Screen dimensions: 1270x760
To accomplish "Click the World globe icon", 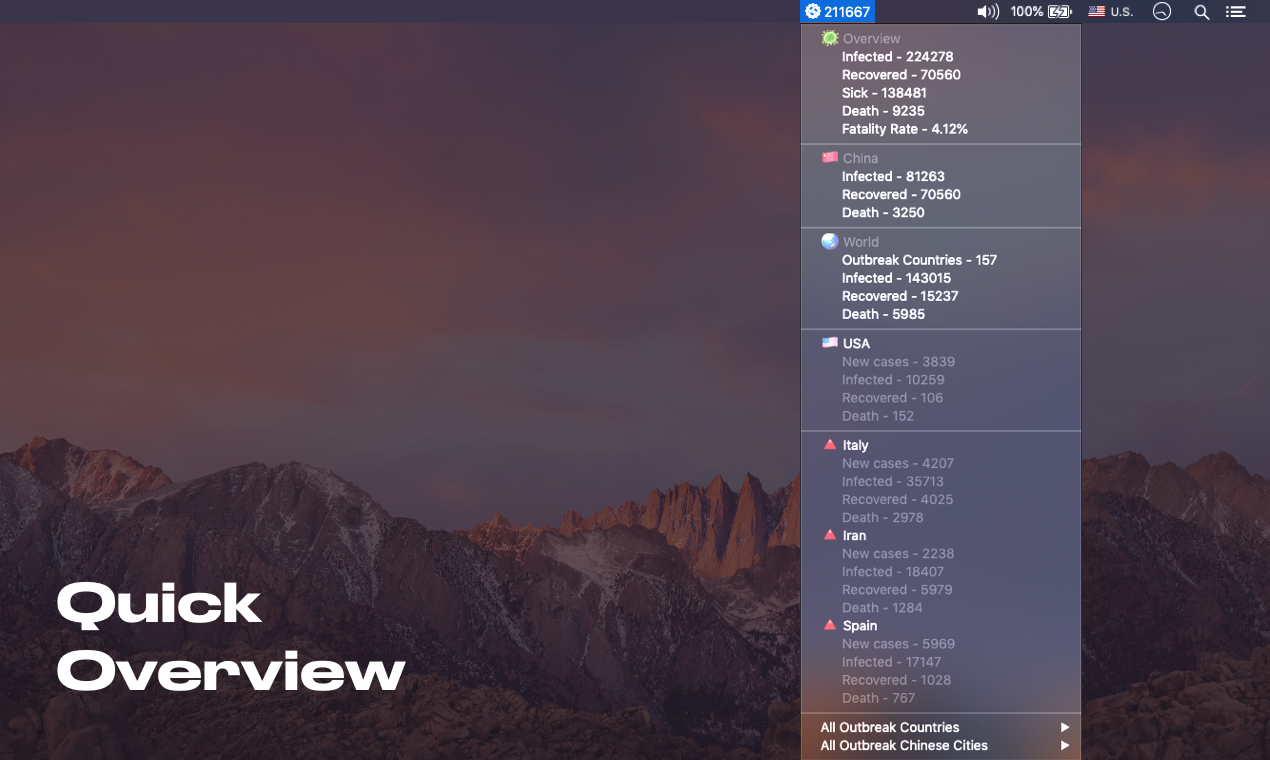I will (830, 241).
